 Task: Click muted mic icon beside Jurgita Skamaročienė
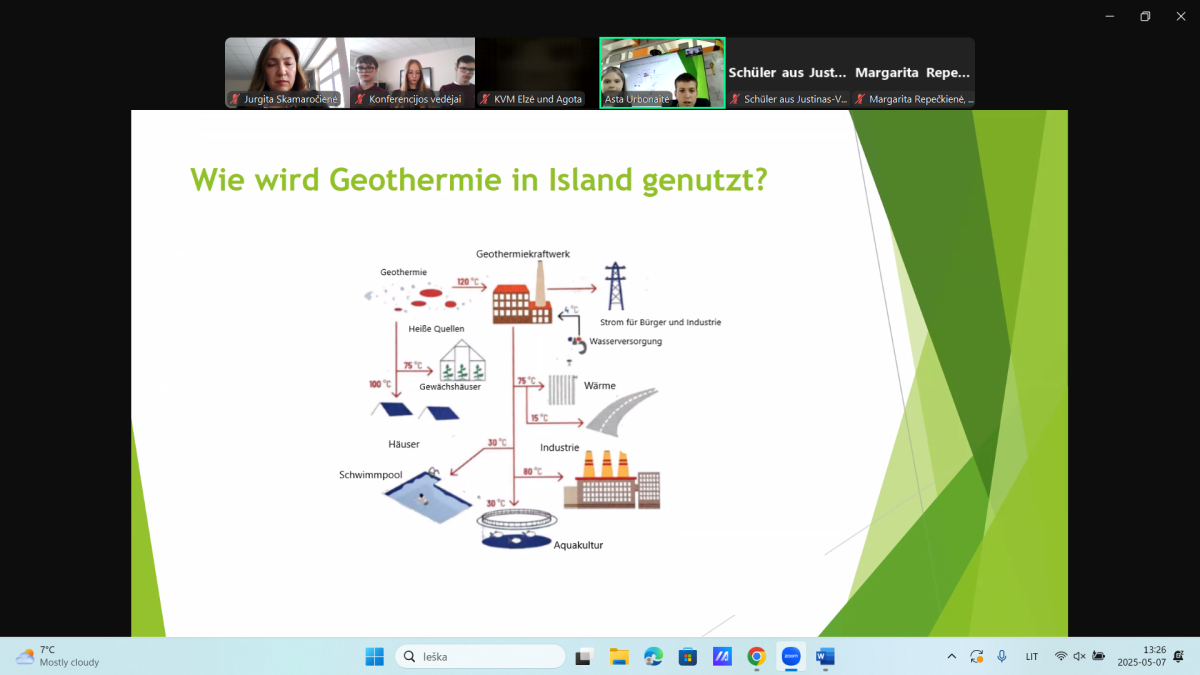point(235,99)
